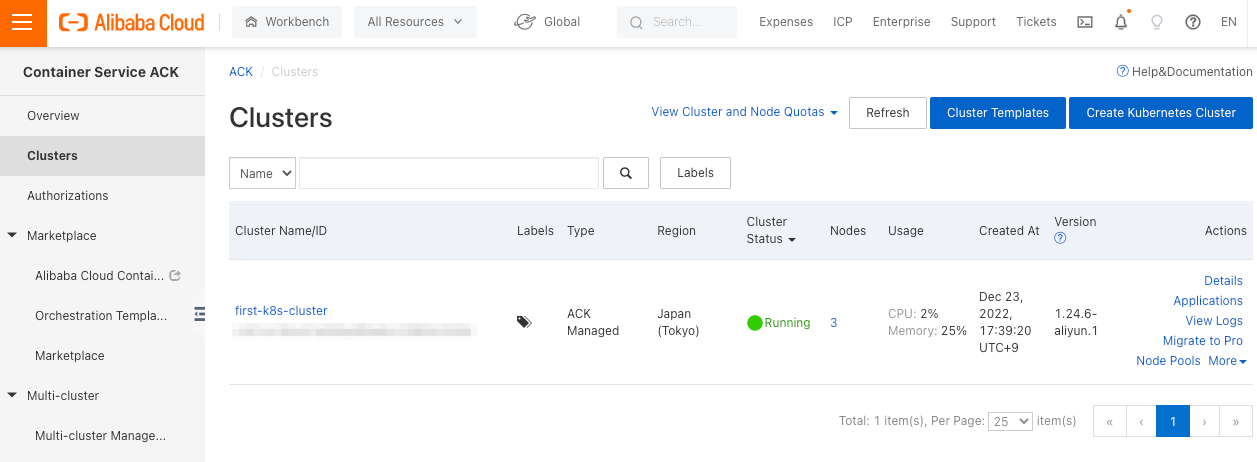The image size is (1257, 462).
Task: Focus the cluster name search field
Action: click(x=449, y=173)
